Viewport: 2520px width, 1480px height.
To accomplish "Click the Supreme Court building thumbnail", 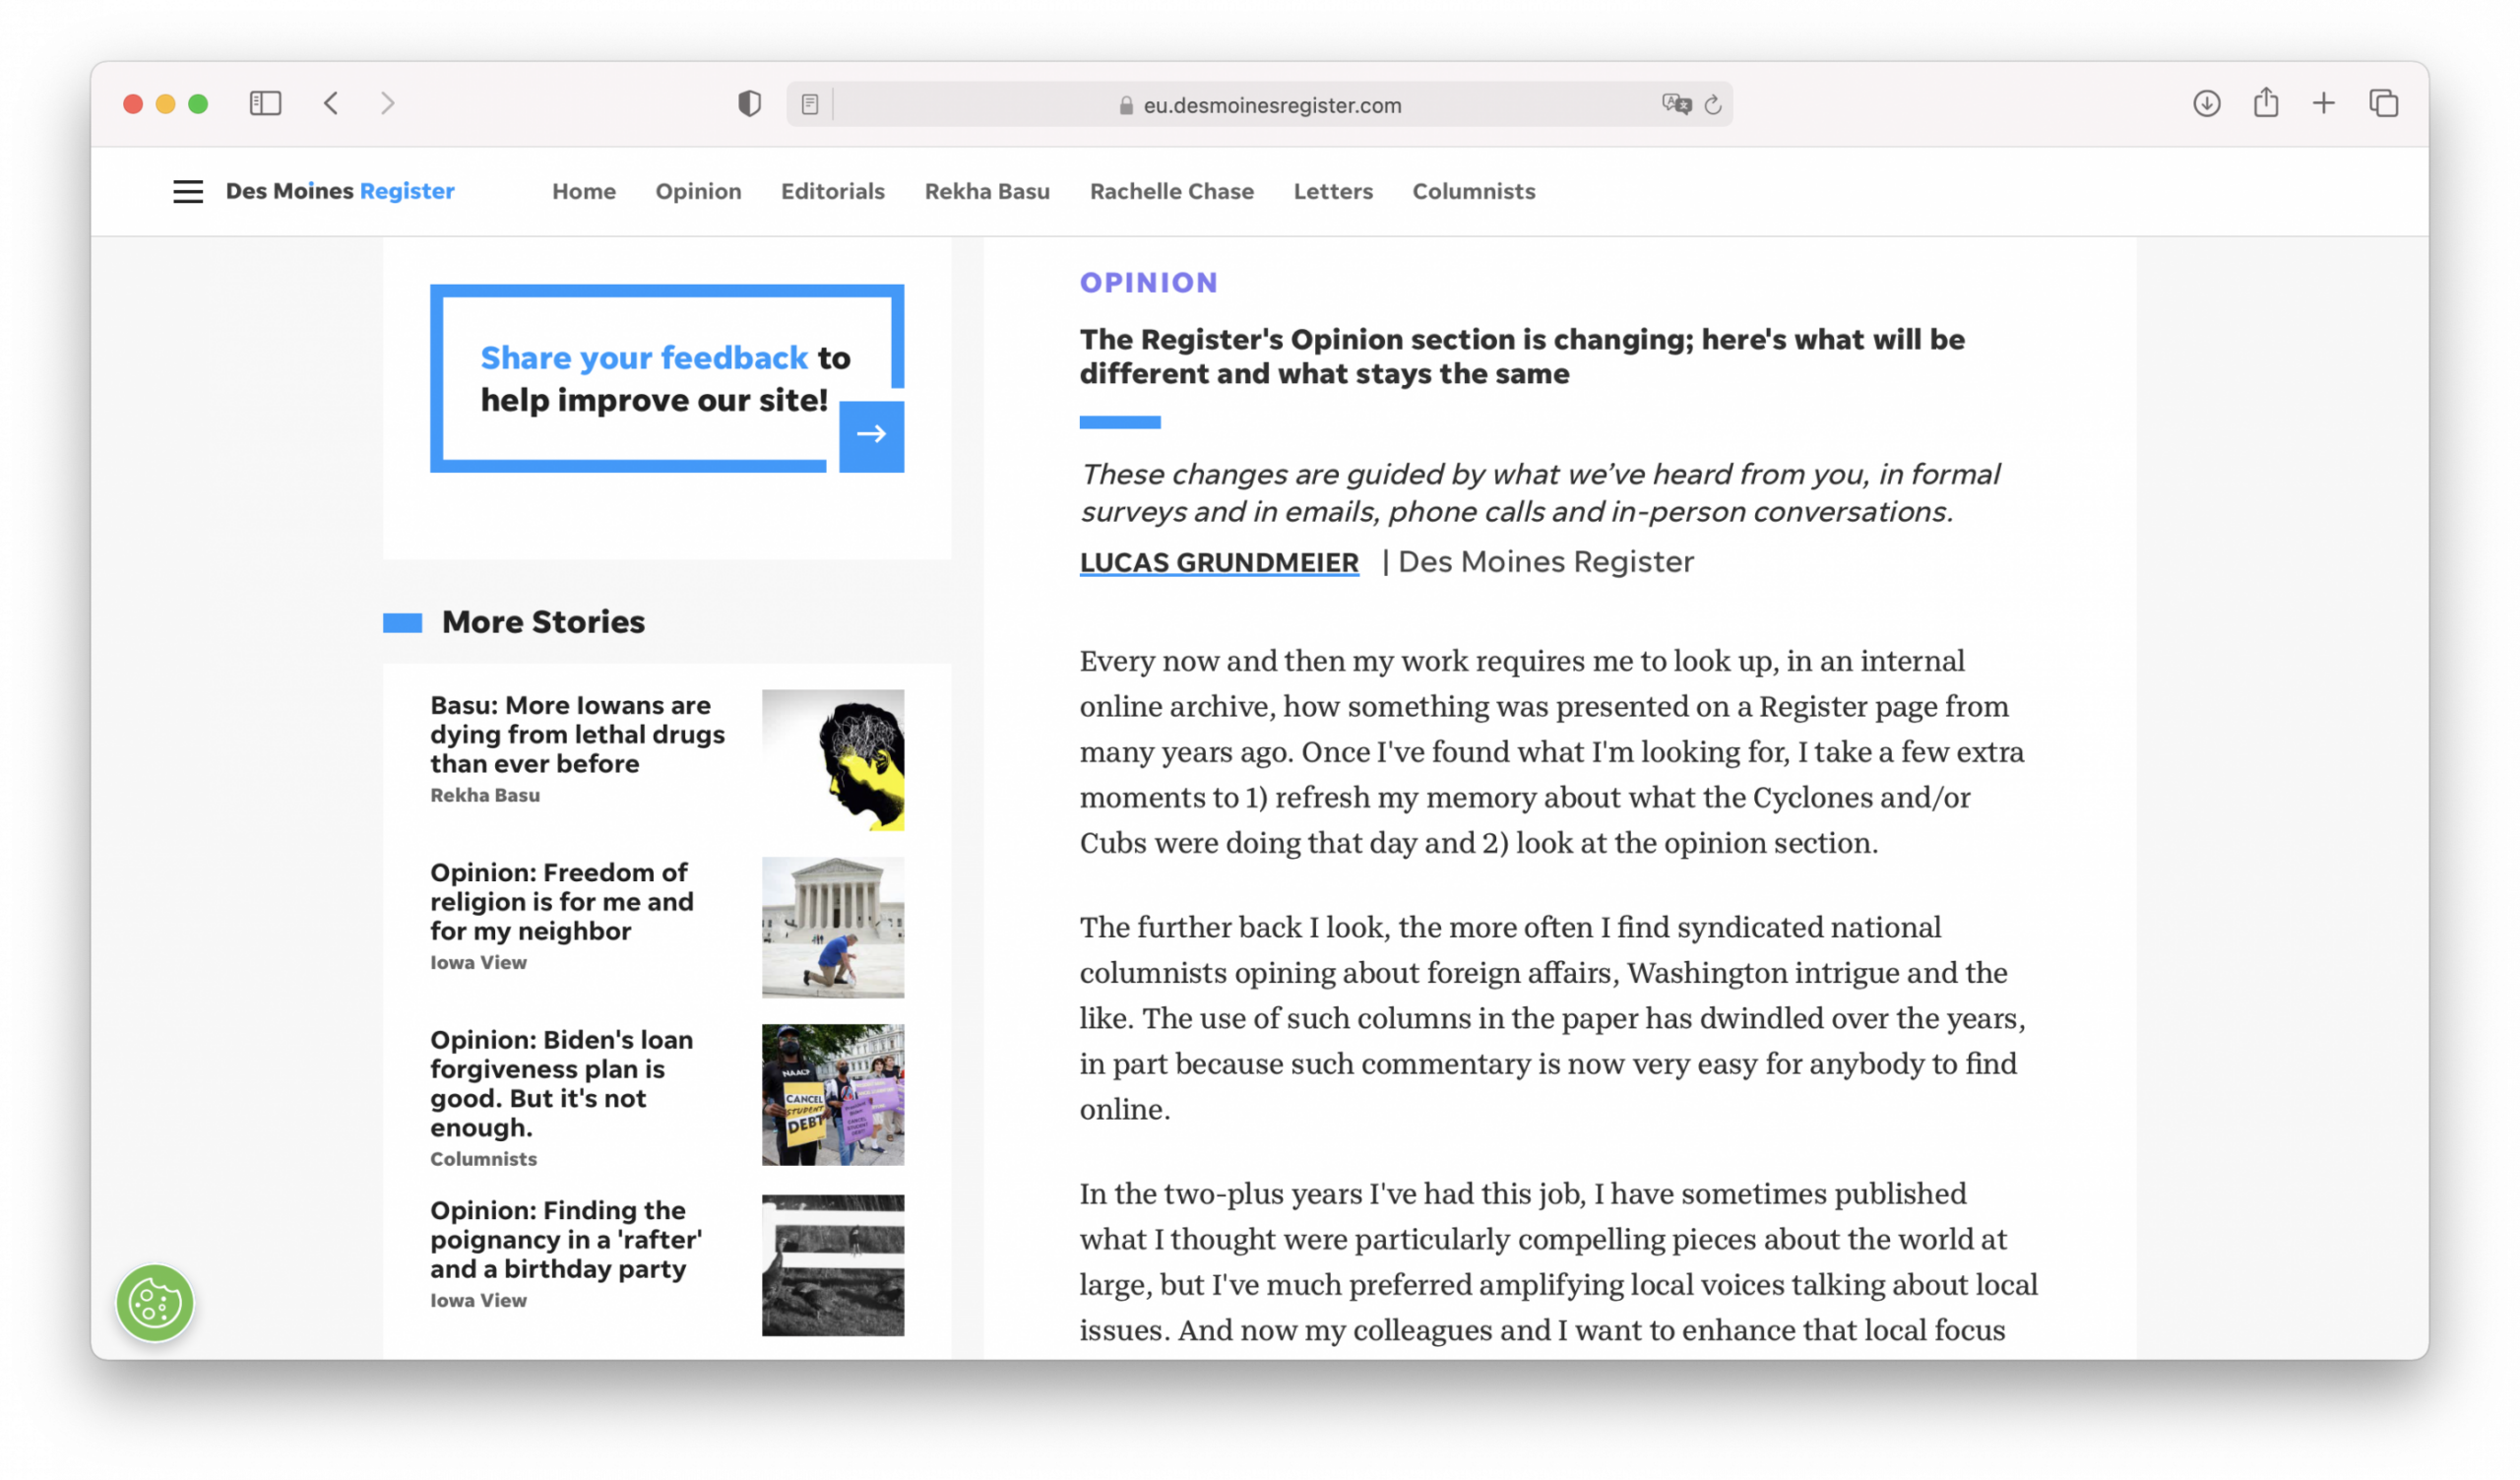I will [833, 927].
